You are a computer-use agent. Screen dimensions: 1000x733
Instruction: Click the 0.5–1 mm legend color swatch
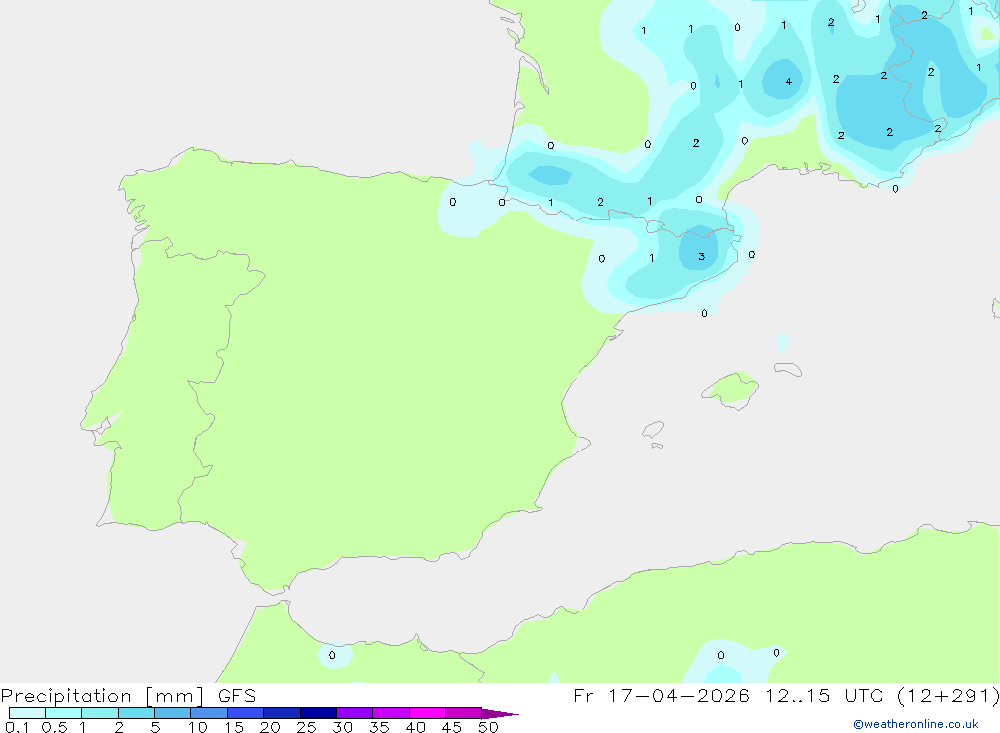tap(64, 713)
